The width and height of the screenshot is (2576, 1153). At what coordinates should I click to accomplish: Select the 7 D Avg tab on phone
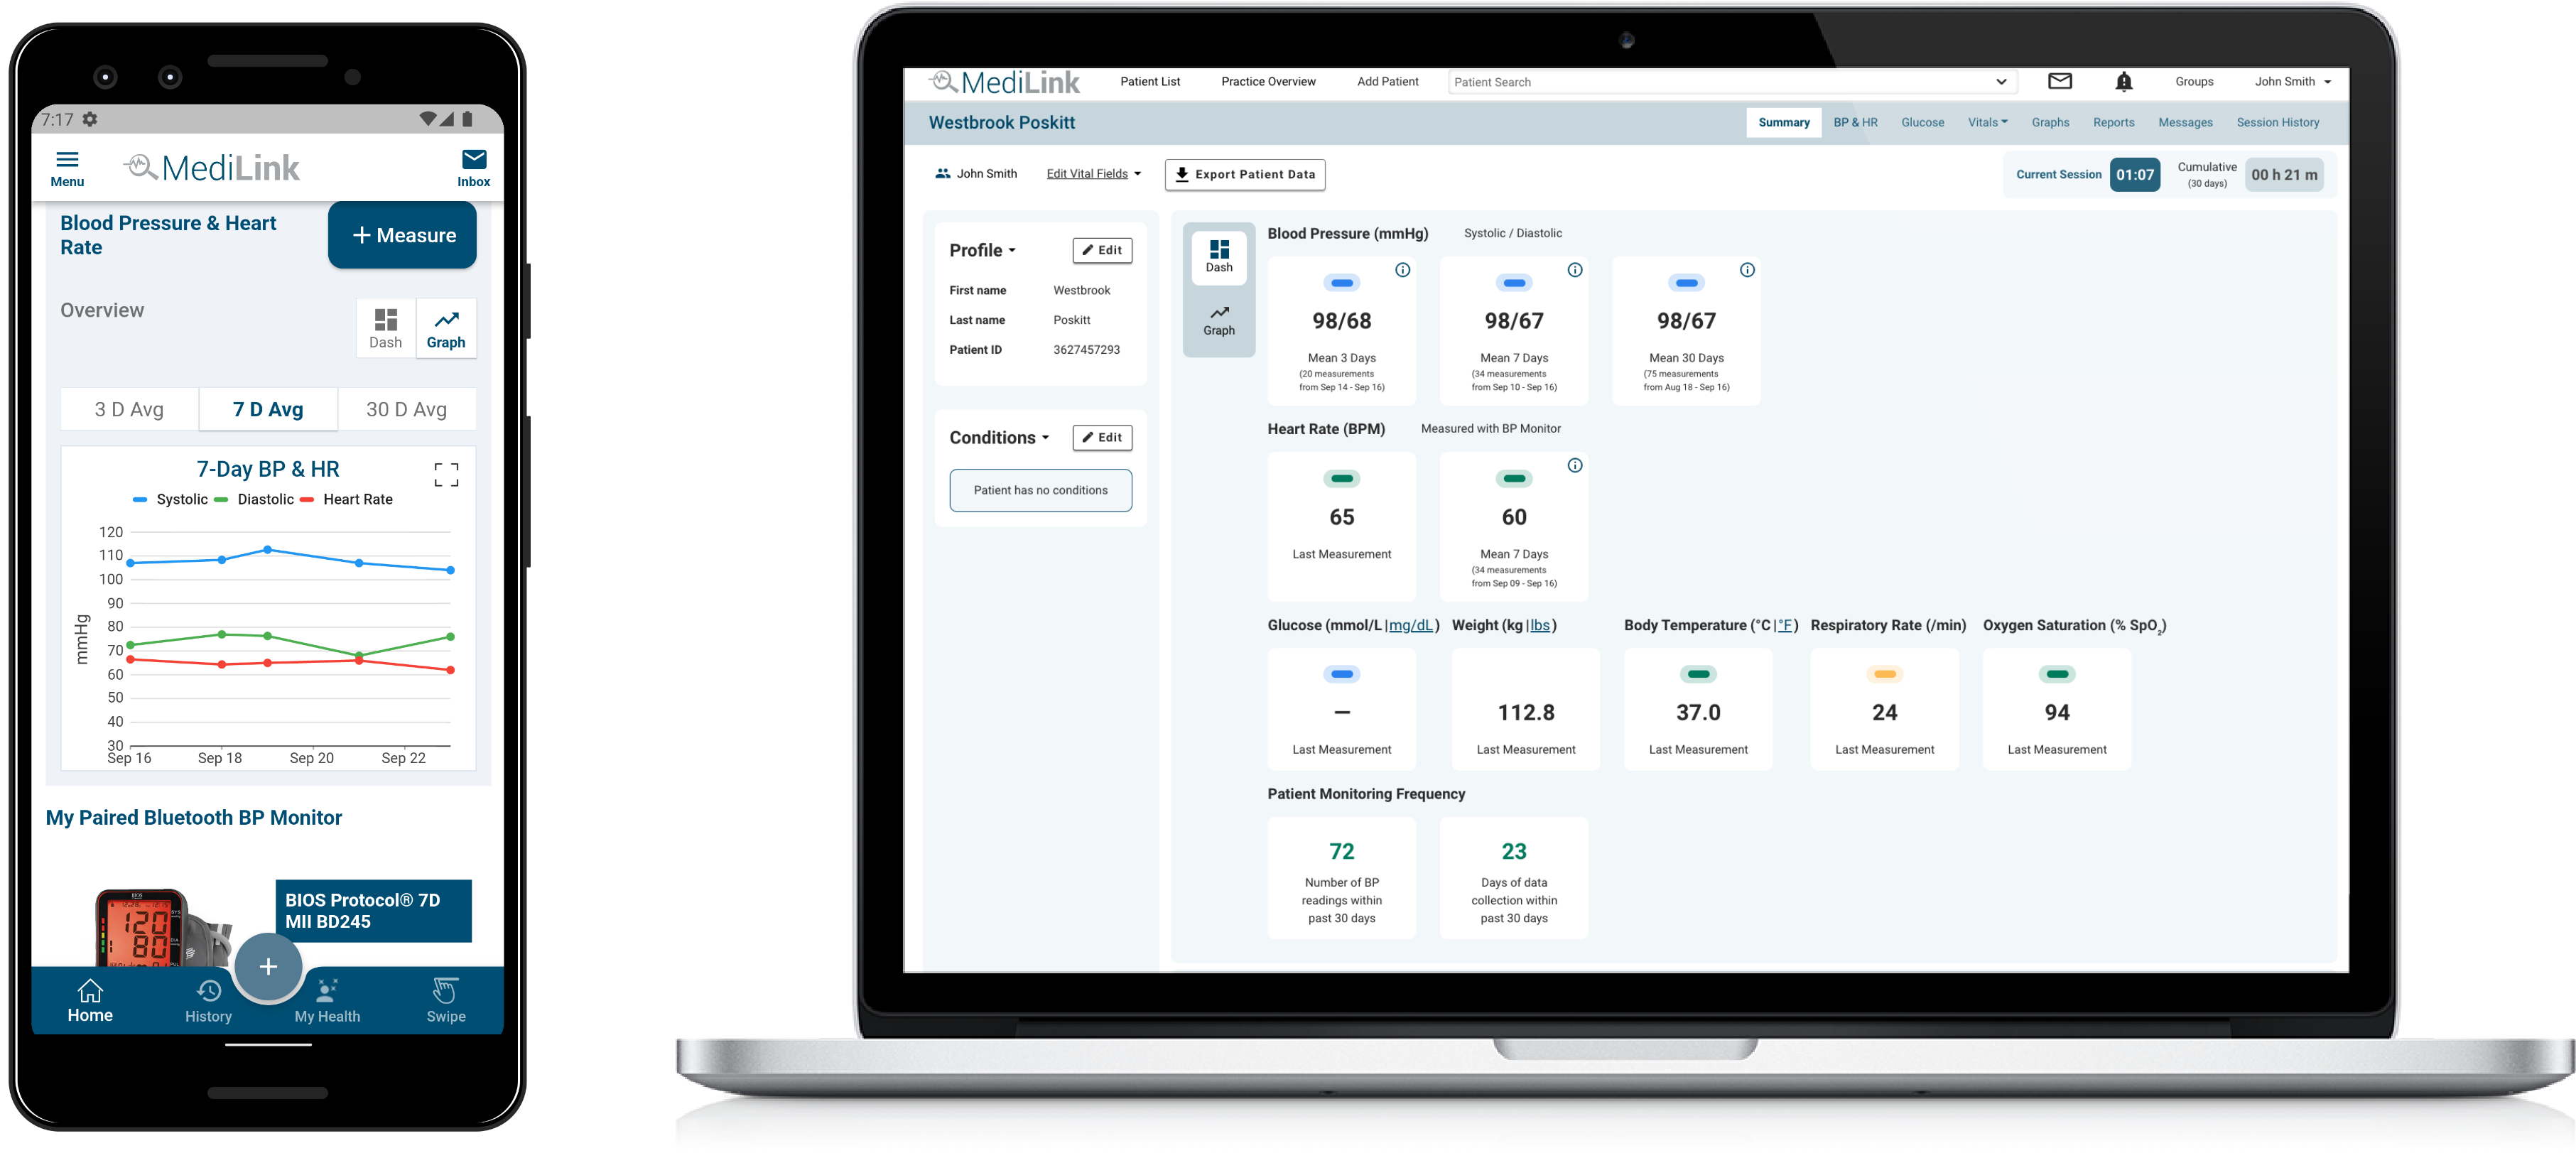coord(268,409)
